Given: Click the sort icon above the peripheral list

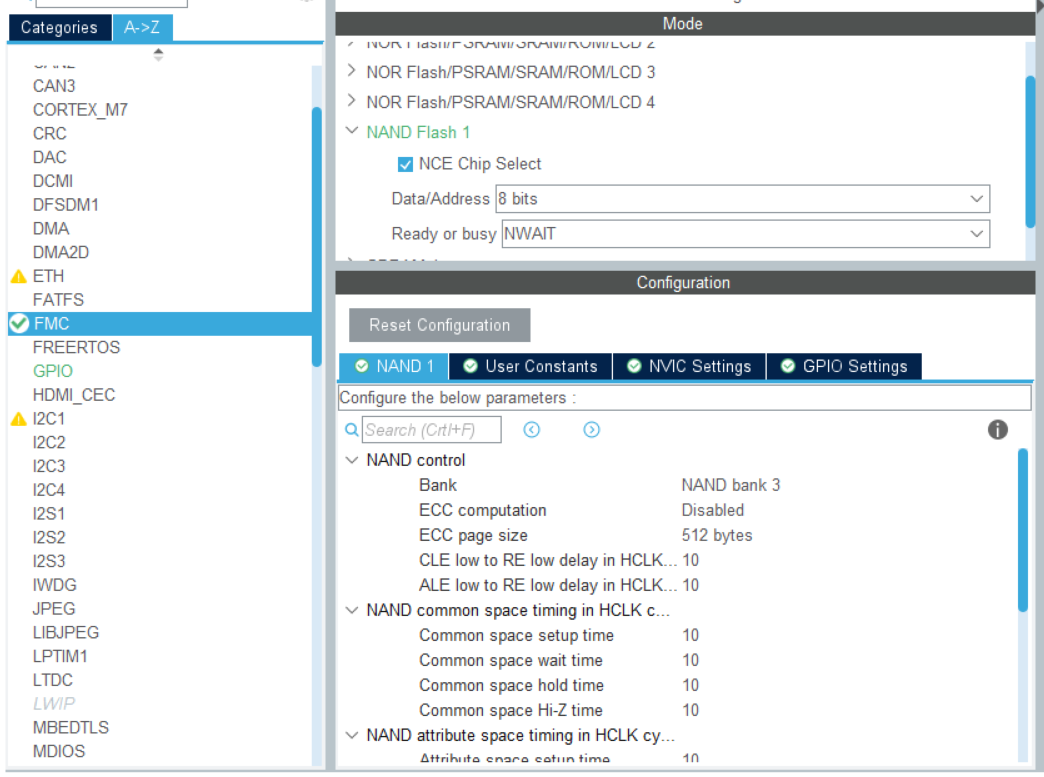Looking at the screenshot, I should (158, 52).
